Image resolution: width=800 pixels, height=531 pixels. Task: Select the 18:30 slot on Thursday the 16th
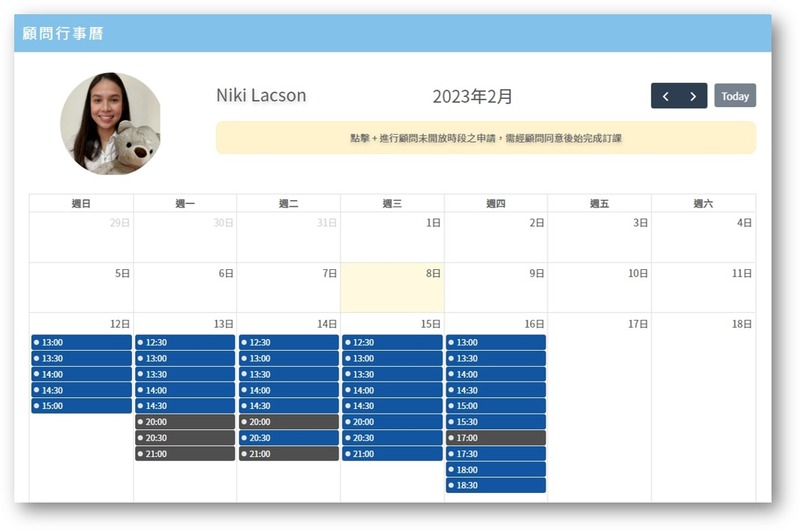[496, 486]
